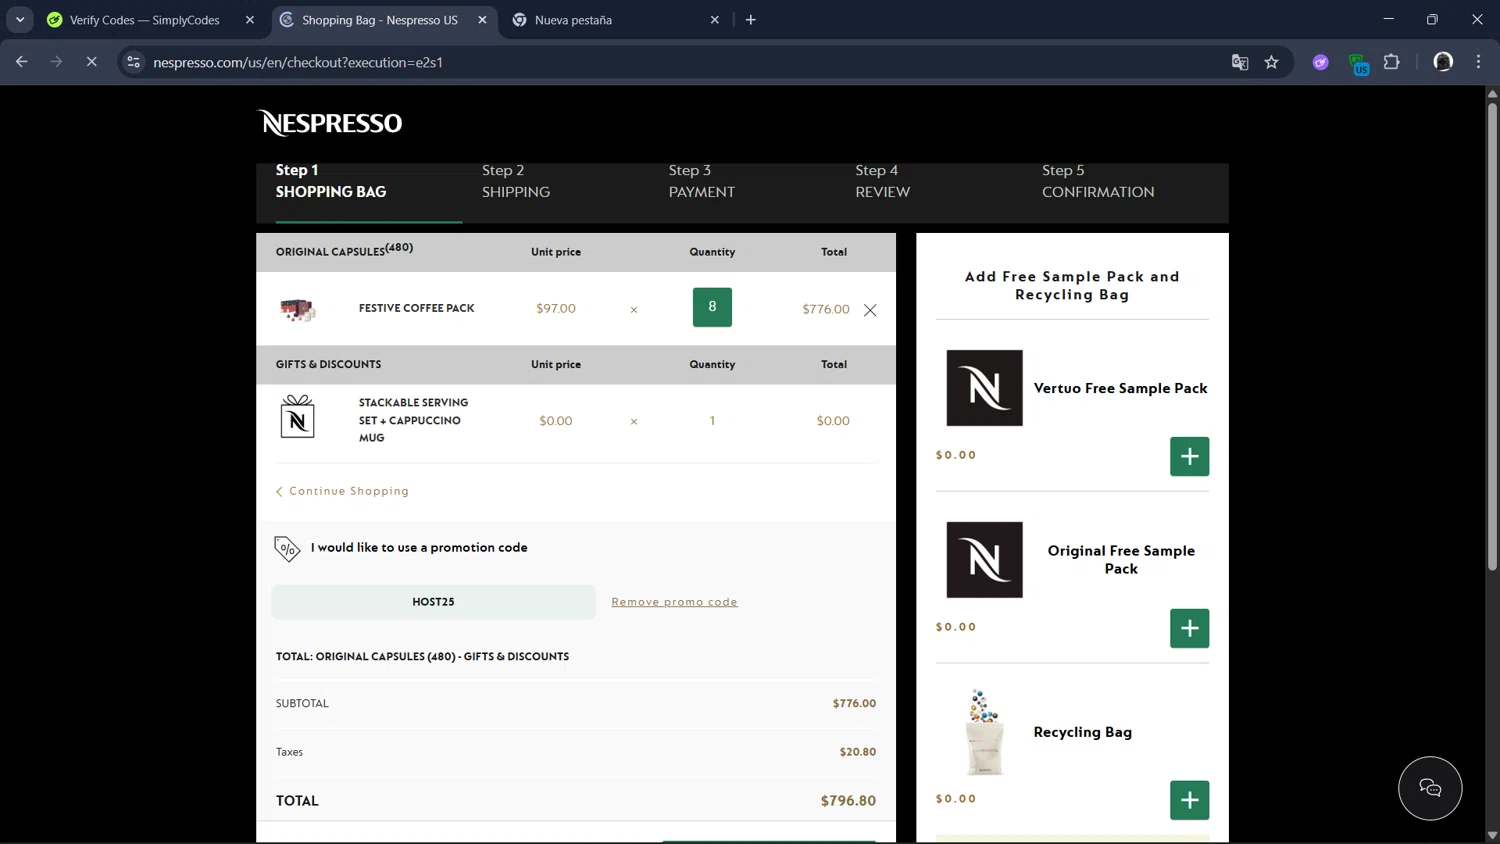Click the Original Capsules (480) header
This screenshot has height=844, width=1500.
[344, 250]
